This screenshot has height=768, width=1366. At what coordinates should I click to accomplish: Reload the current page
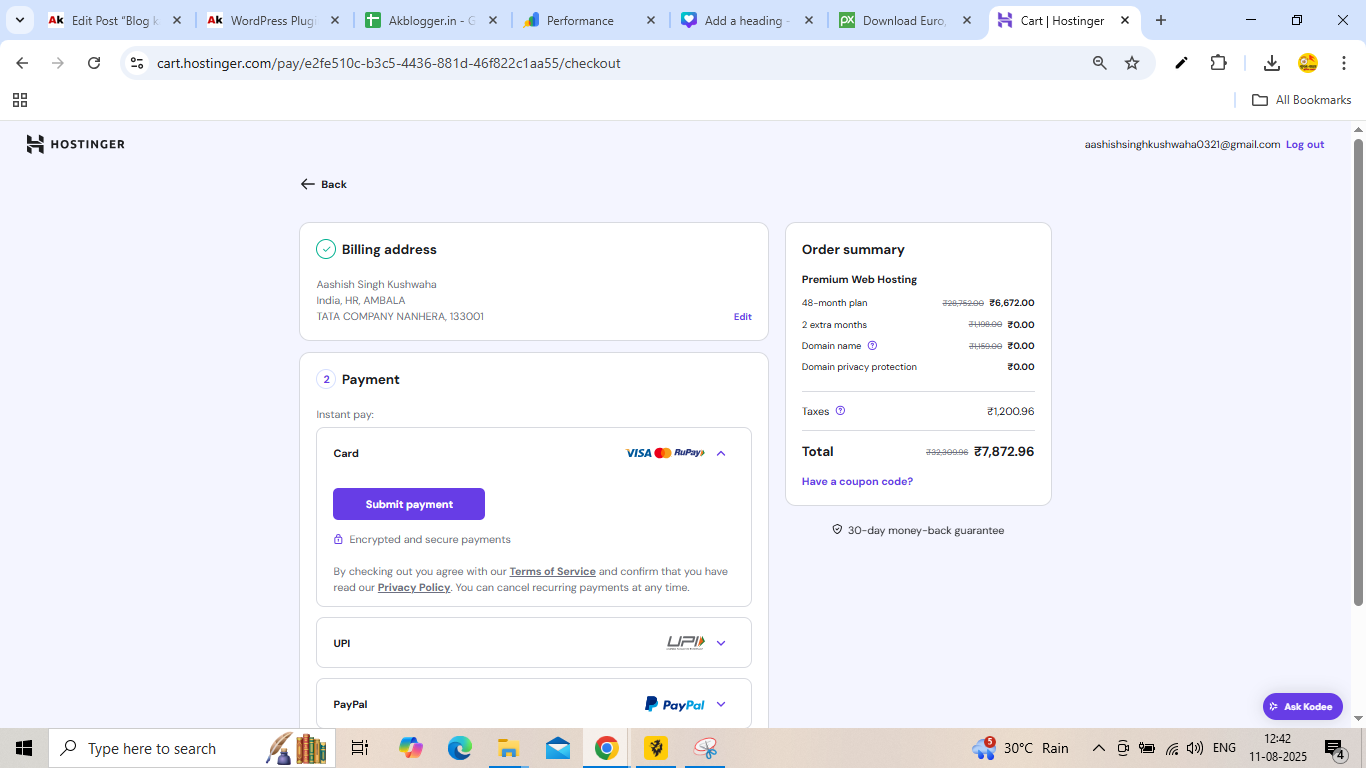(94, 63)
